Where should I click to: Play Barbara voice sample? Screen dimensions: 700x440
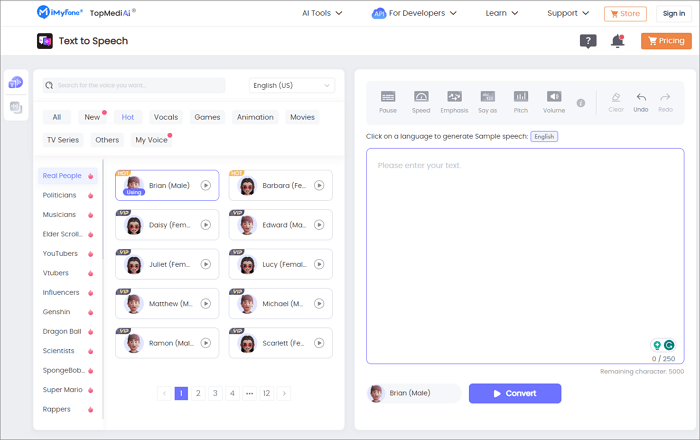click(319, 185)
